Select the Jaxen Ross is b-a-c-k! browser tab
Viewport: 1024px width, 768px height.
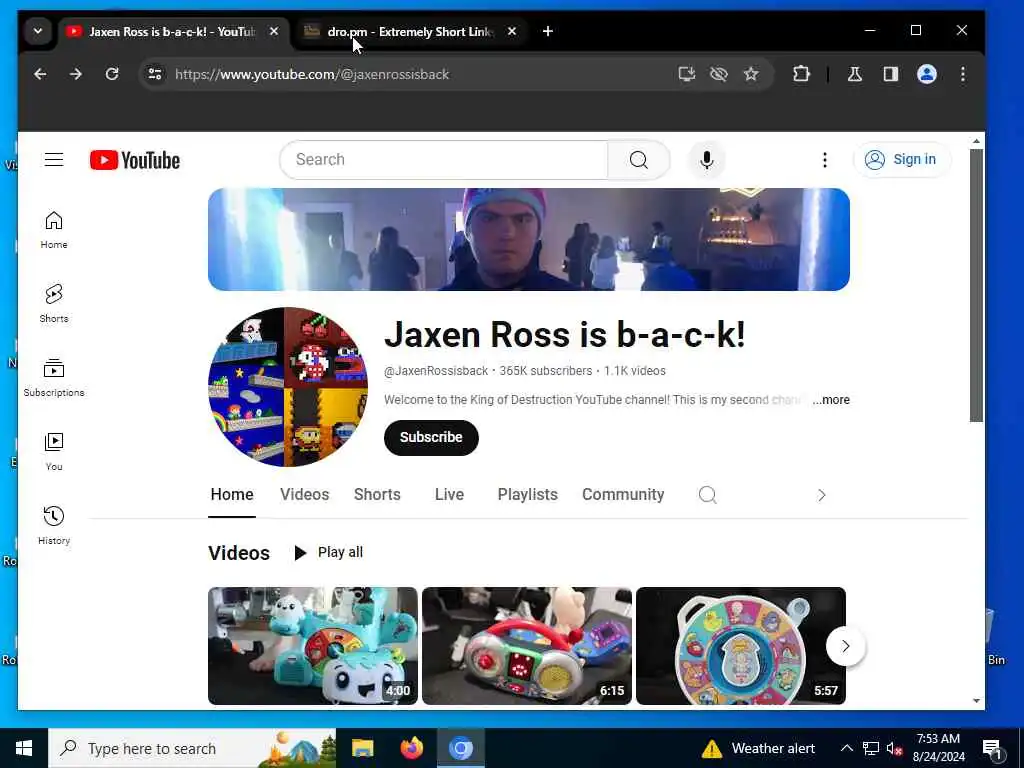(172, 31)
